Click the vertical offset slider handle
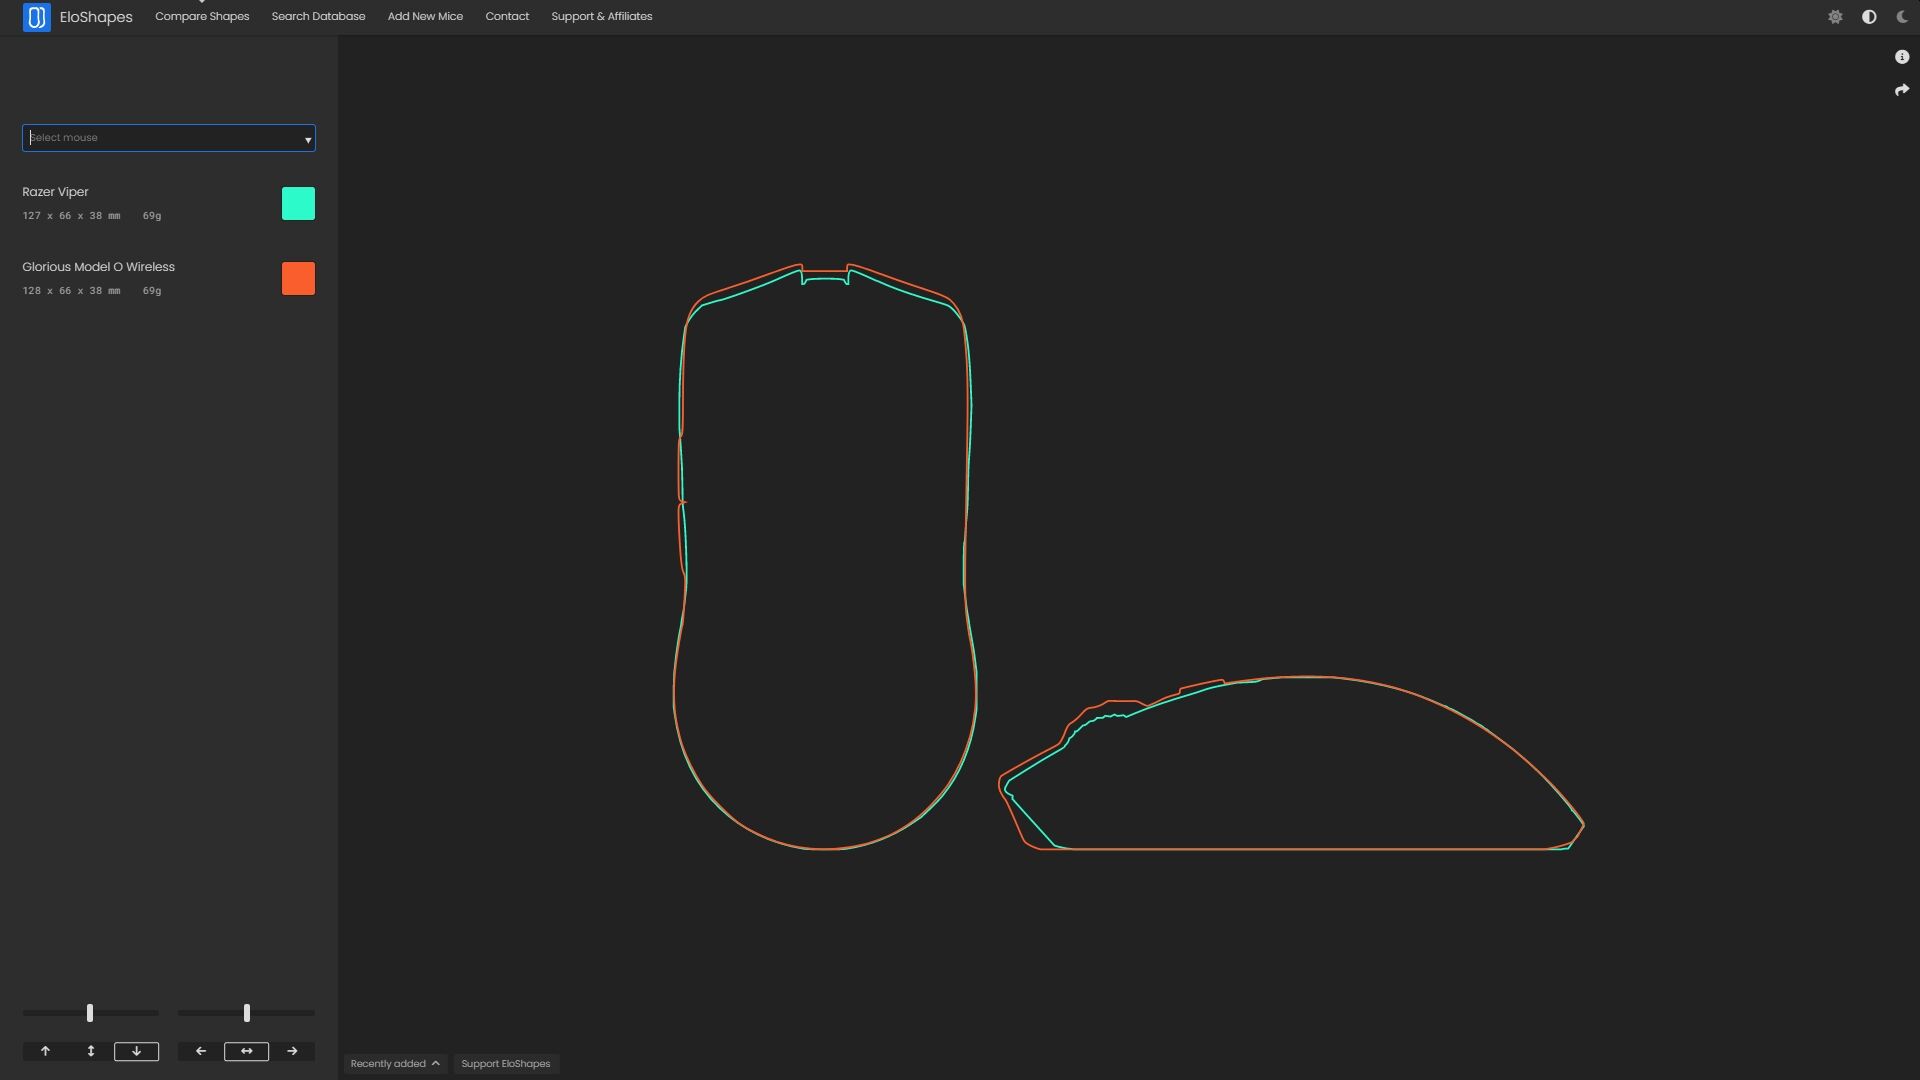 [x=90, y=1013]
